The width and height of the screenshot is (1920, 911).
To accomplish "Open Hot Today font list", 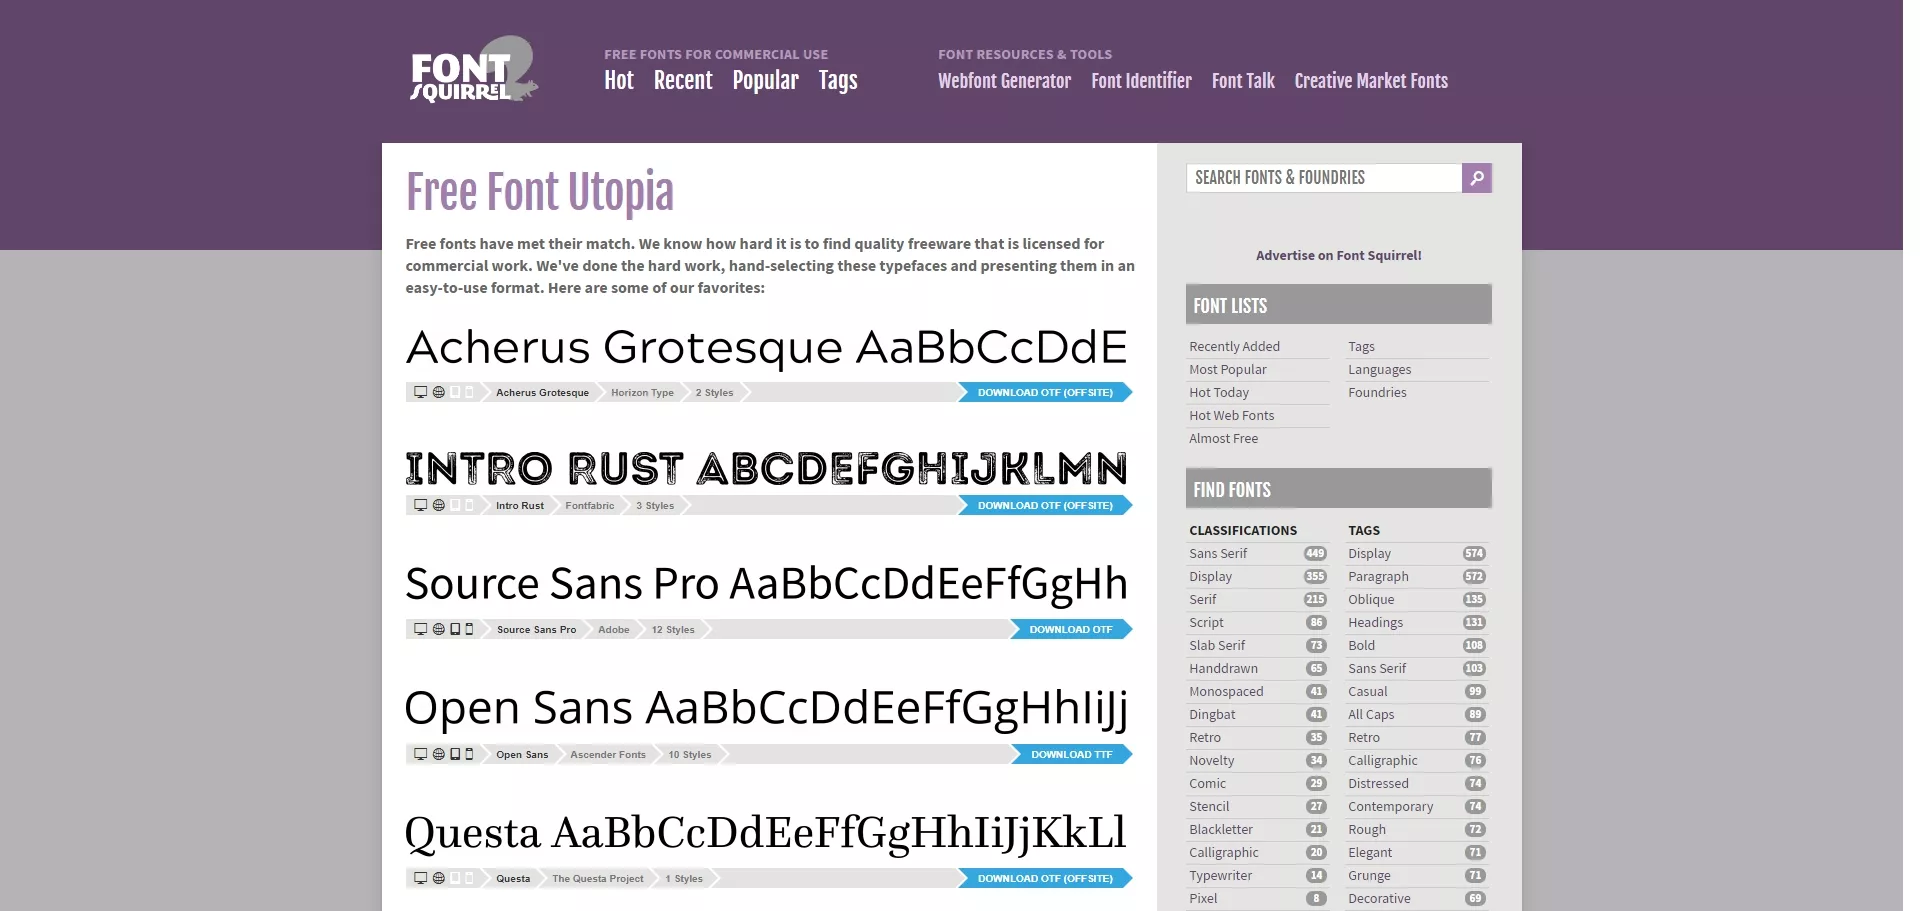I will tap(1219, 392).
